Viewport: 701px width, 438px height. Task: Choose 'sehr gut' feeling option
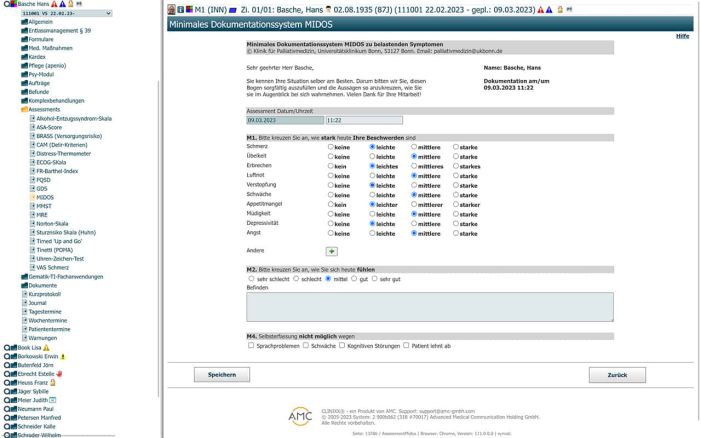[x=372, y=279]
